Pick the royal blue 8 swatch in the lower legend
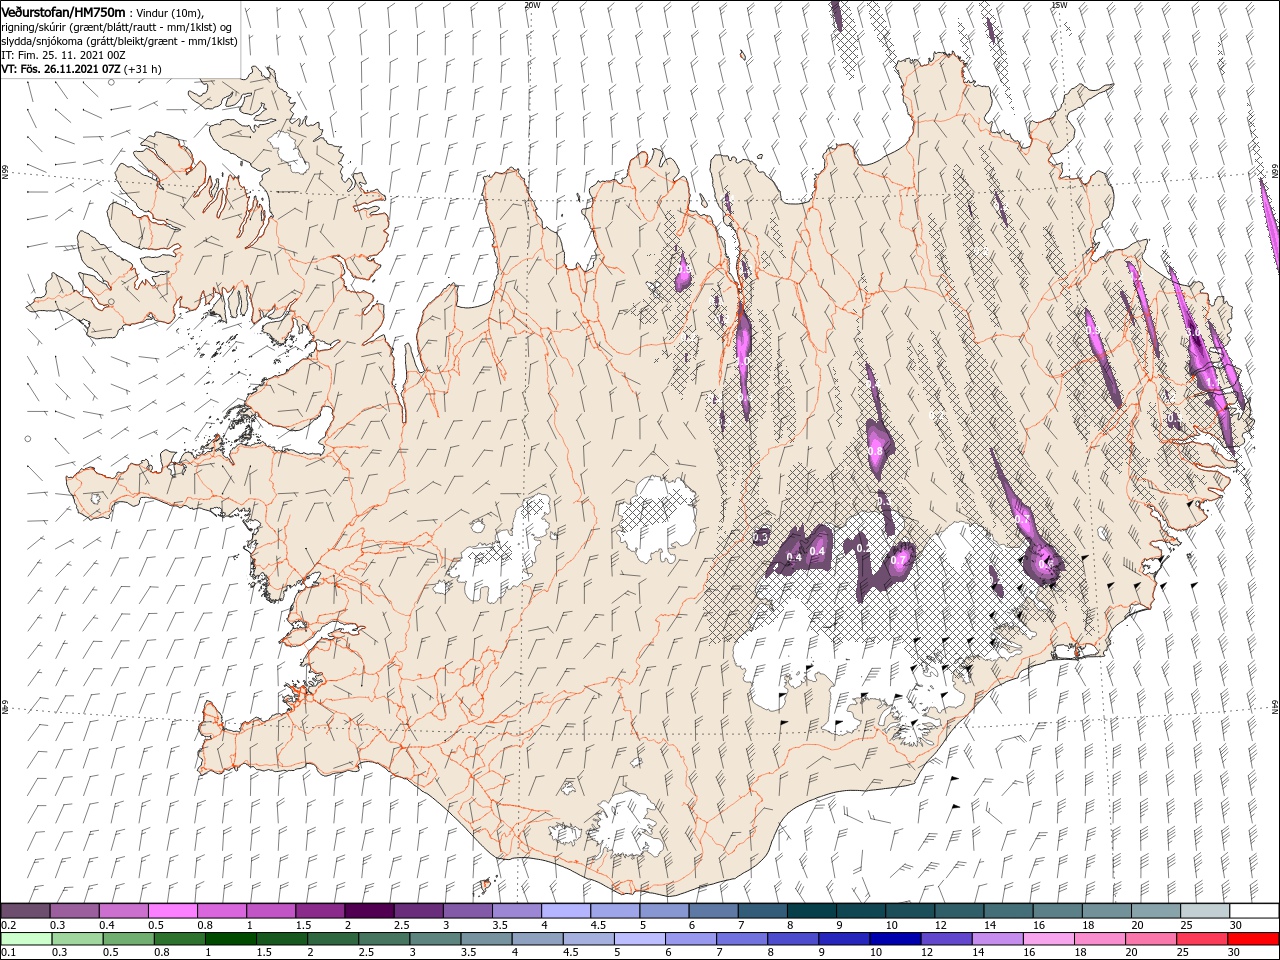The height and width of the screenshot is (960, 1280). pyautogui.click(x=793, y=939)
